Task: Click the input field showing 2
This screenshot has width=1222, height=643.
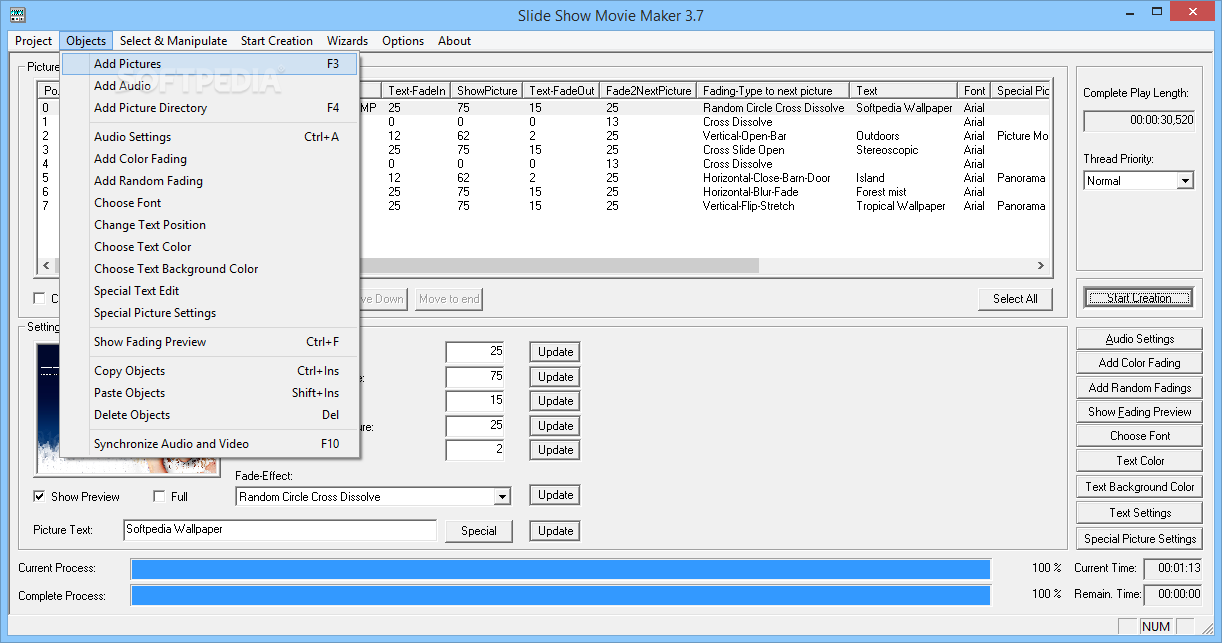Action: point(475,449)
